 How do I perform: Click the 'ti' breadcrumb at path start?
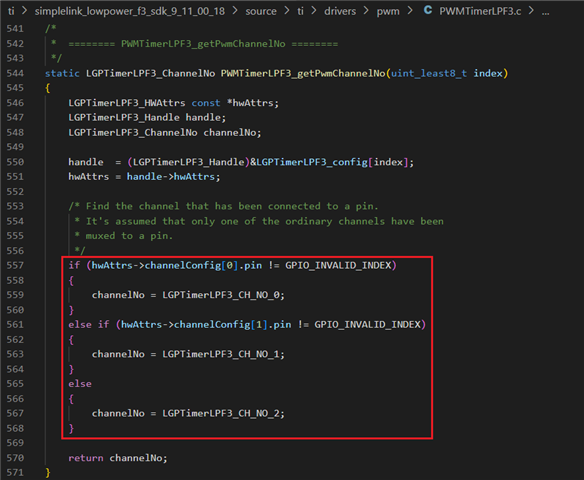pyautogui.click(x=11, y=11)
